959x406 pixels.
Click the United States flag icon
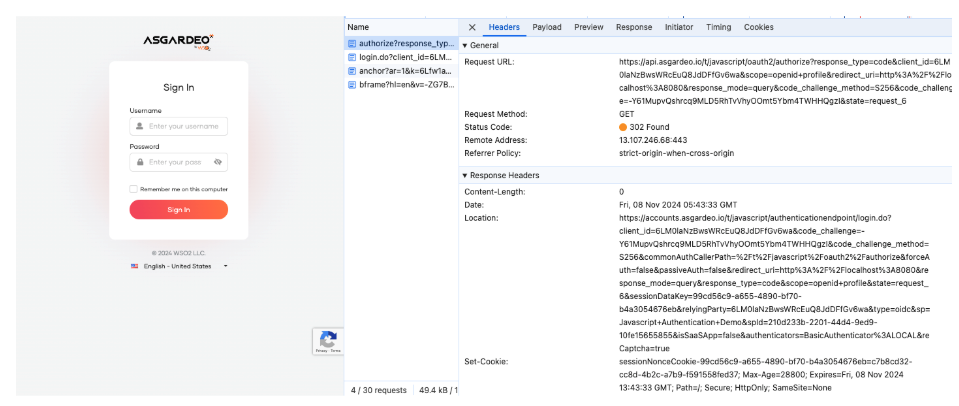pos(135,267)
